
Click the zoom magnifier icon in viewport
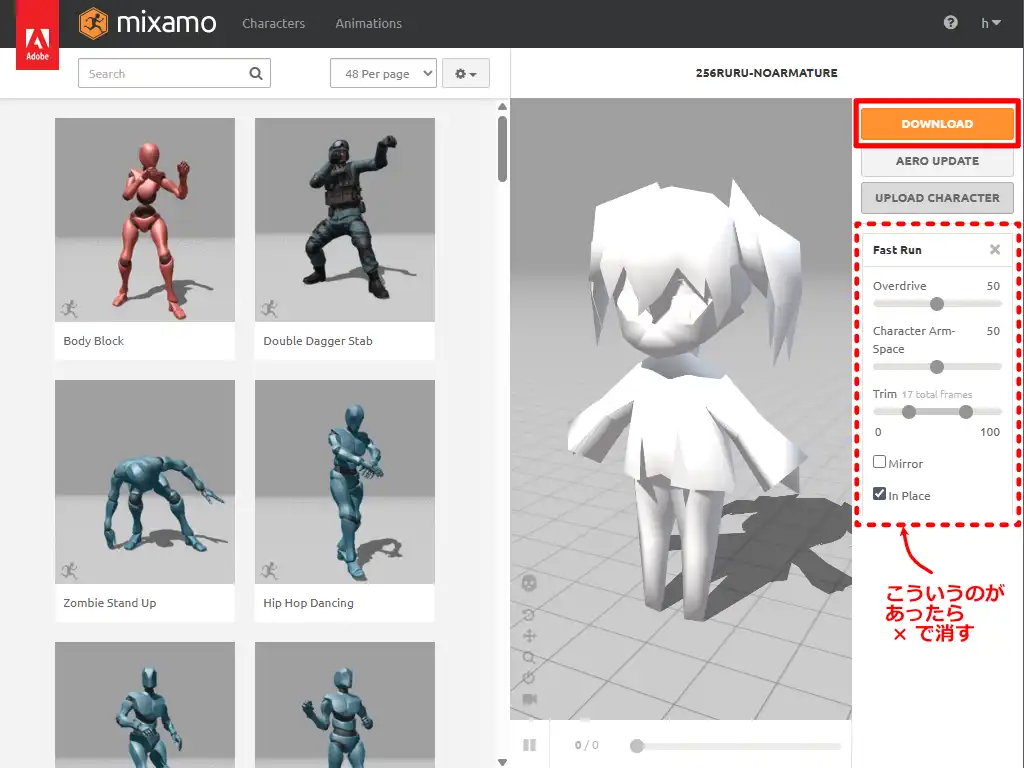529,657
